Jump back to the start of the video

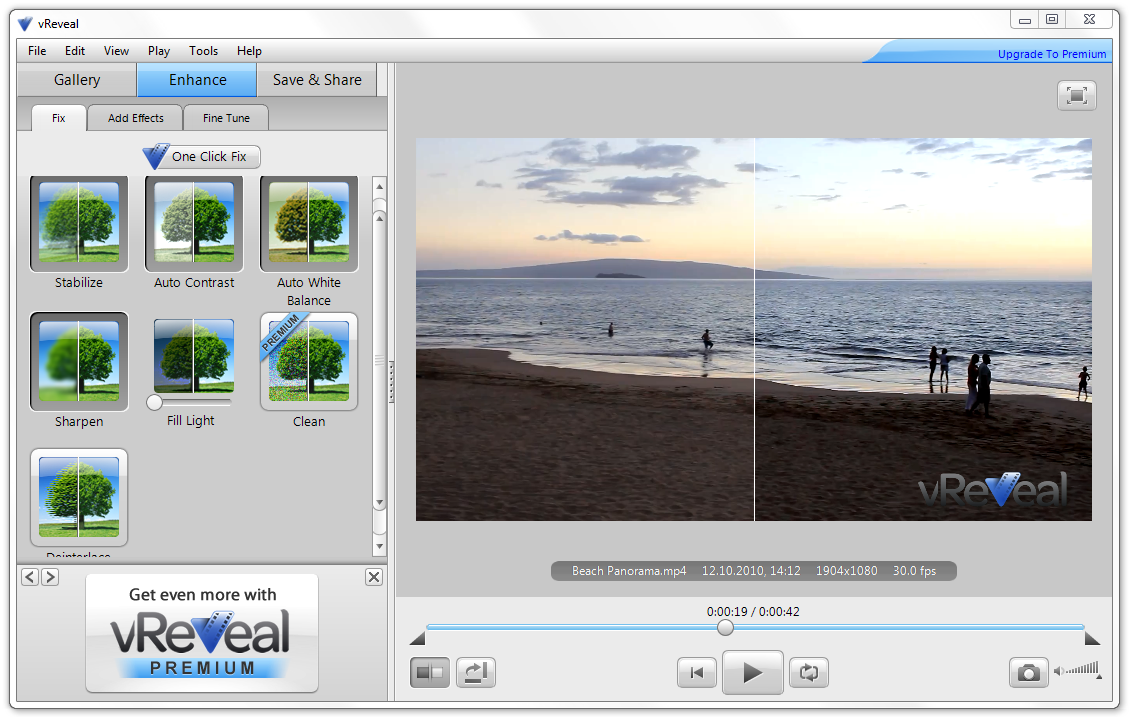click(697, 672)
